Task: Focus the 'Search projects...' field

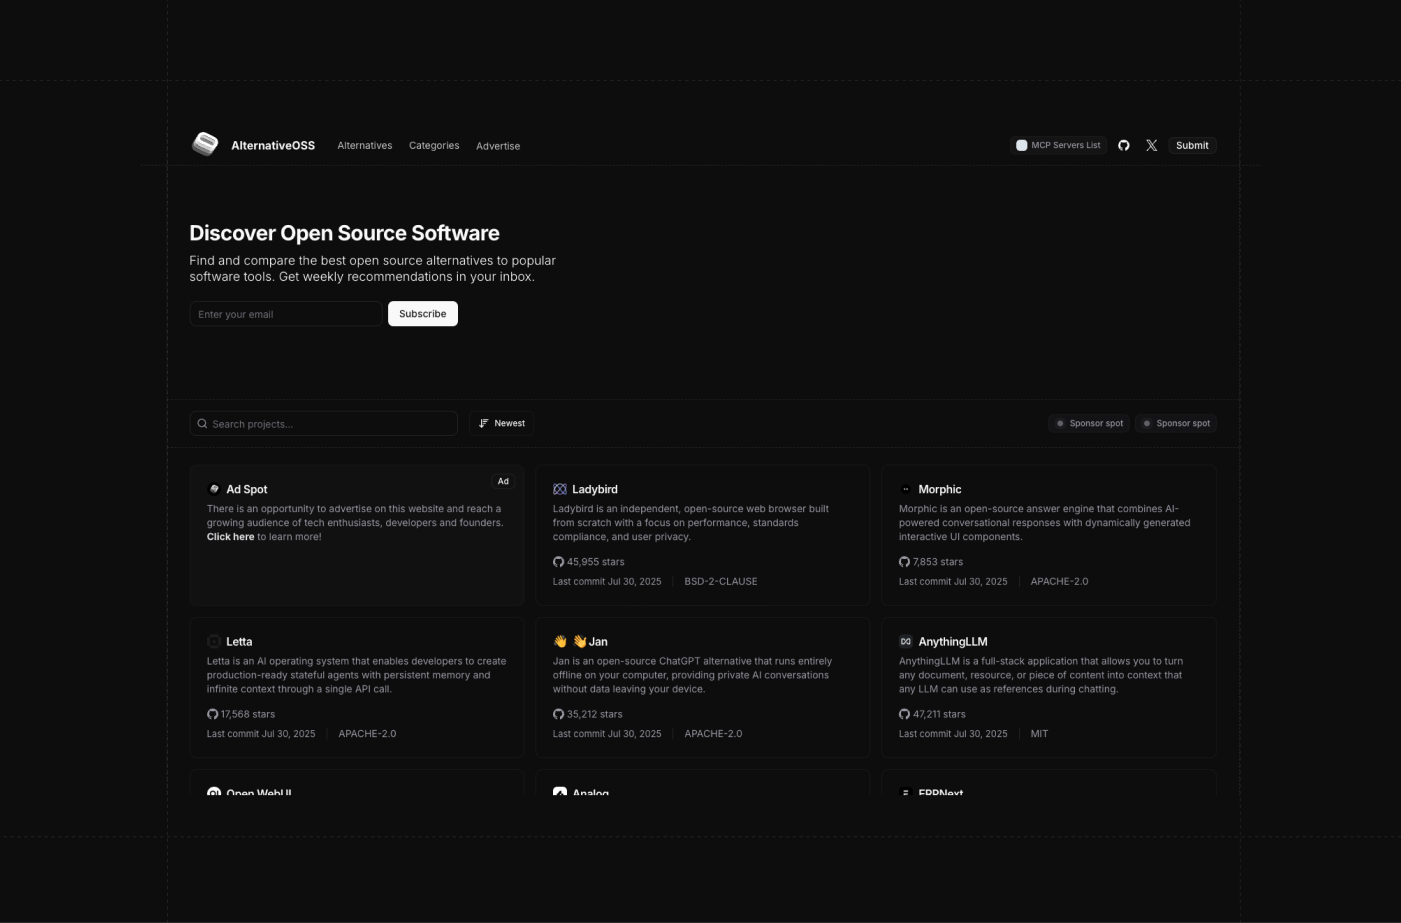Action: (x=324, y=424)
